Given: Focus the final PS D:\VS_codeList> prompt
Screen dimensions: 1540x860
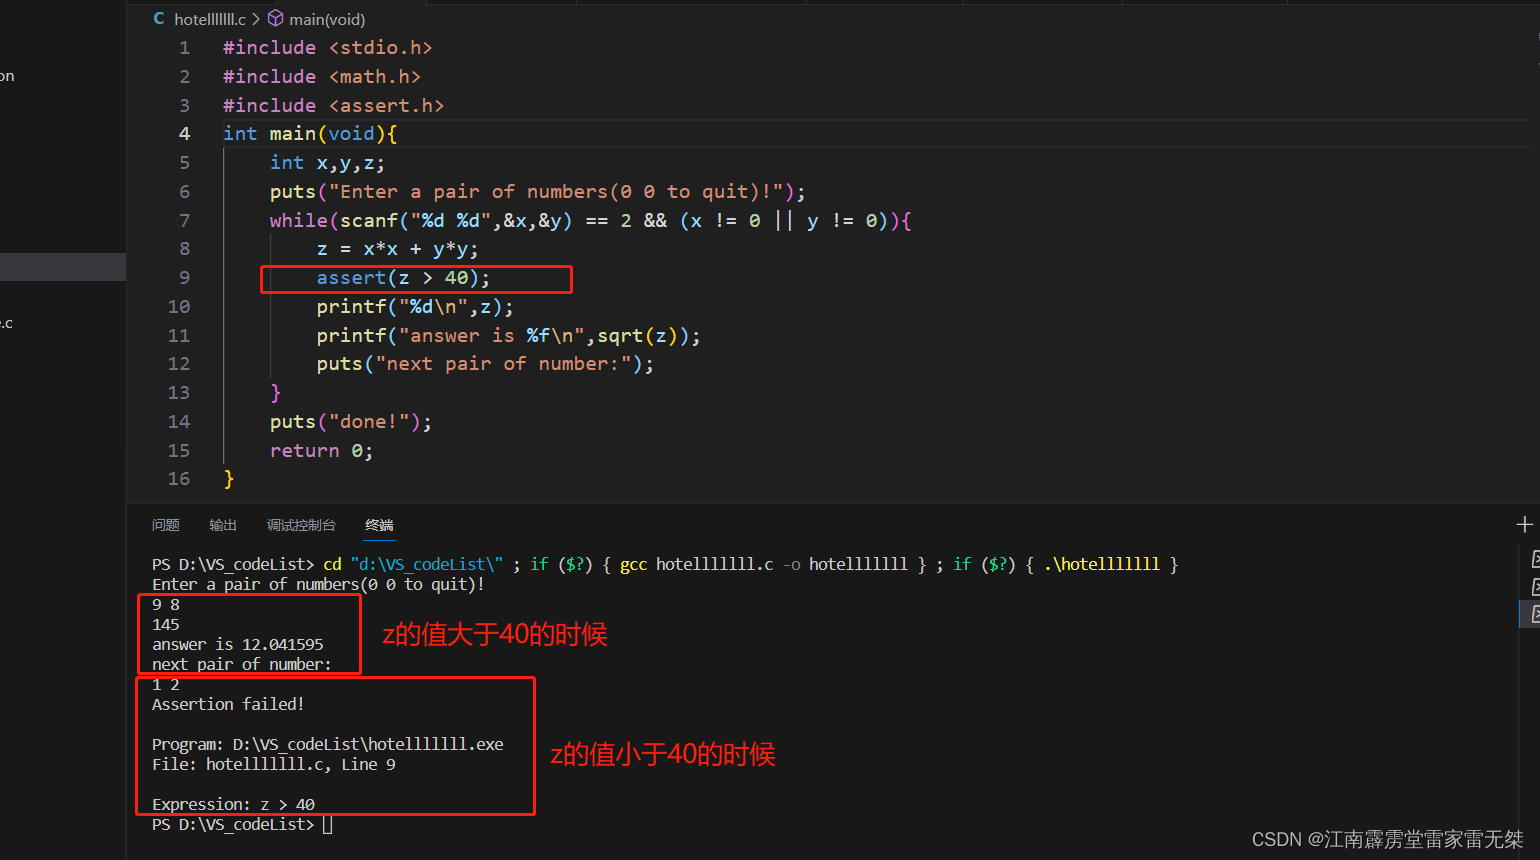Looking at the screenshot, I should click(242, 825).
